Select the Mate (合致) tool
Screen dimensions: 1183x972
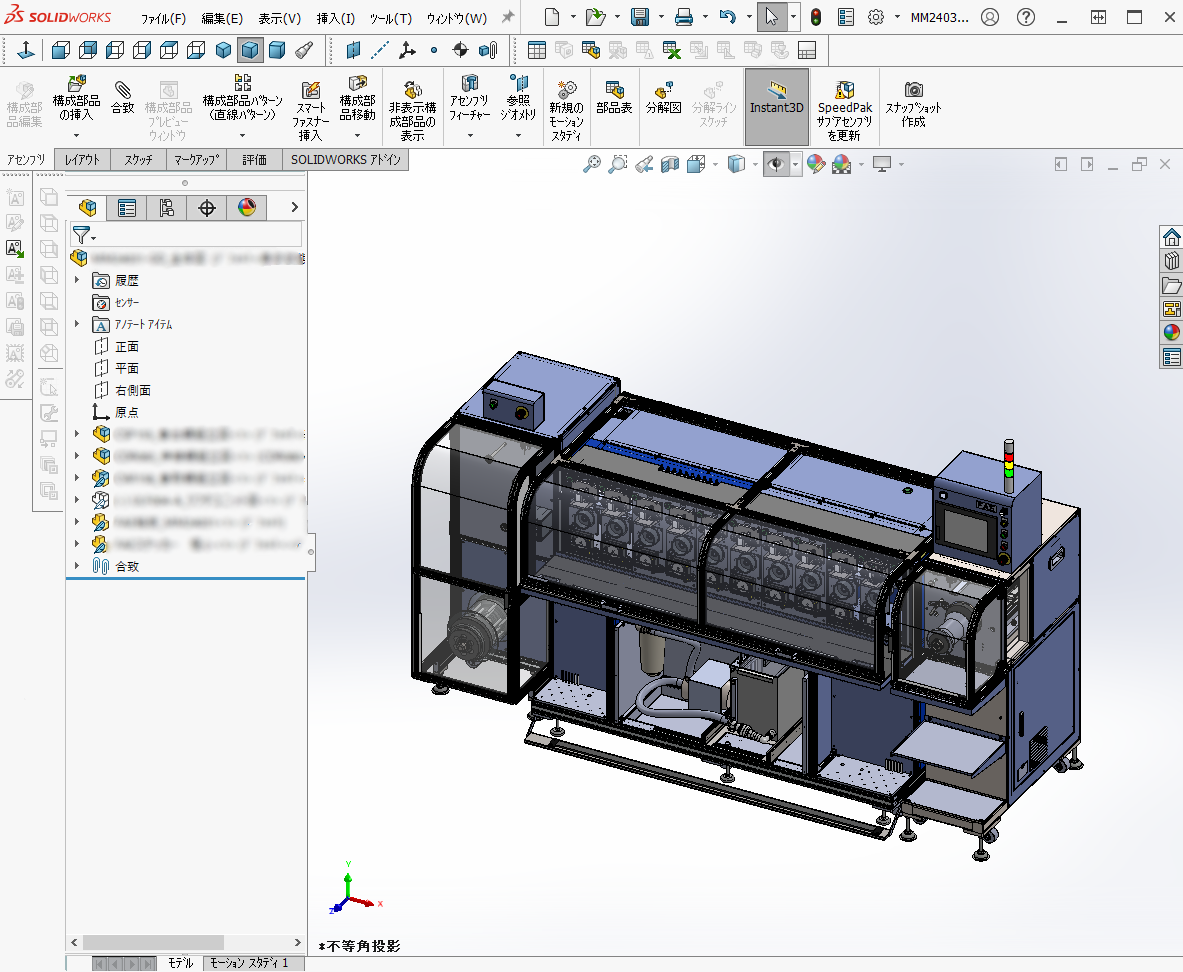pos(122,97)
